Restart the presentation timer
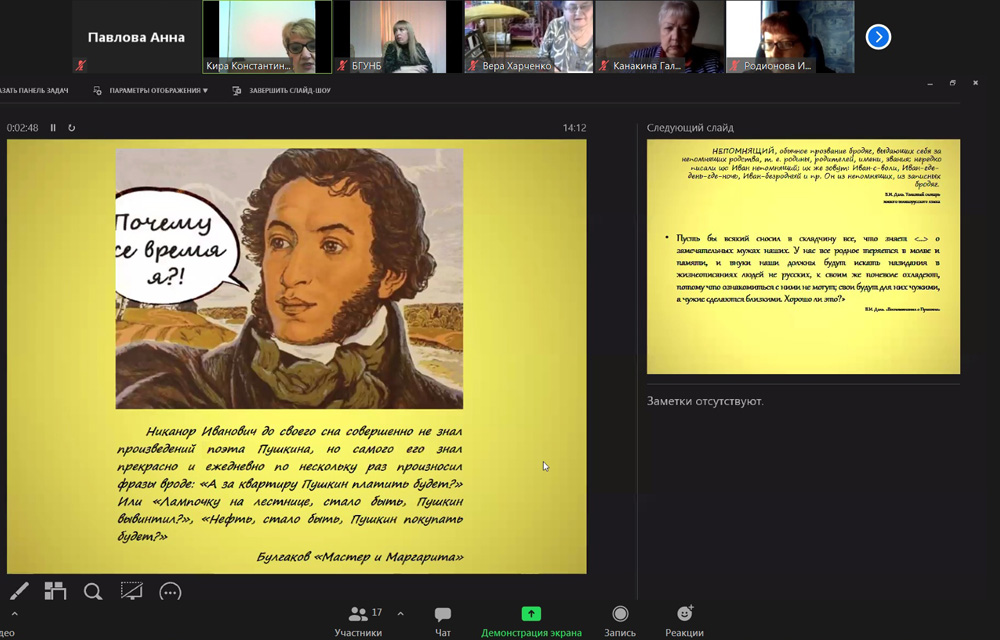 coord(71,128)
